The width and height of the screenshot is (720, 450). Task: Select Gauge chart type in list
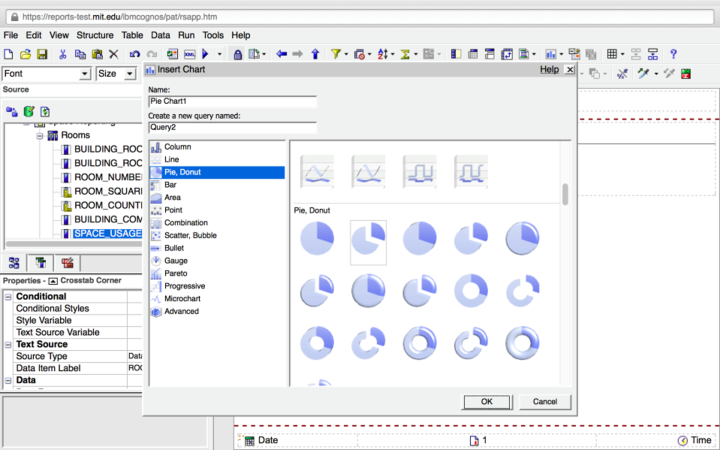coord(174,260)
